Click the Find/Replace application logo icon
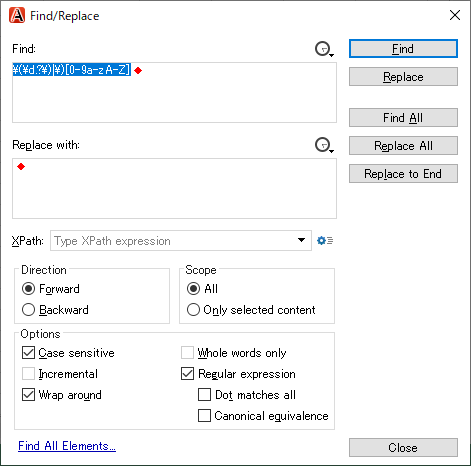The image size is (471, 466). coord(17,15)
